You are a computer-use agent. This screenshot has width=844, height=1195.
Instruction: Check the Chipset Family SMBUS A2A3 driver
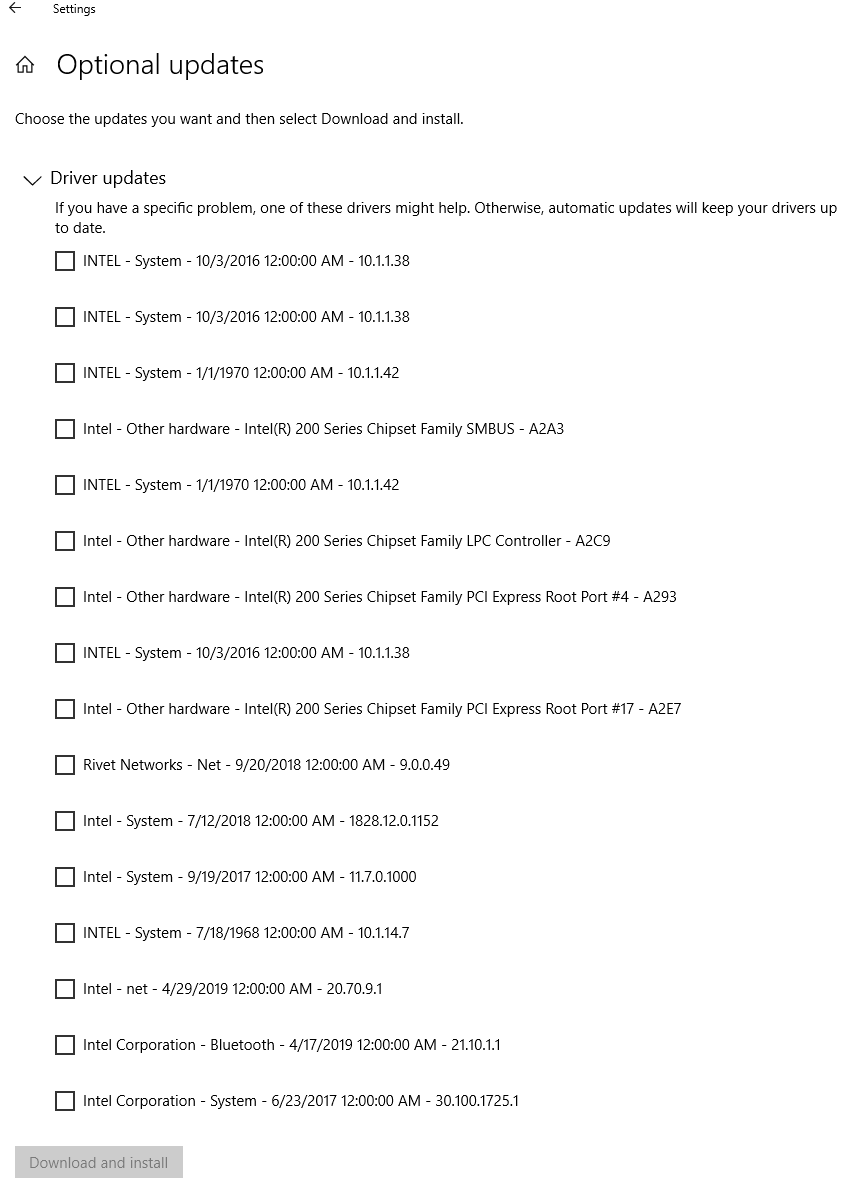pyautogui.click(x=65, y=429)
